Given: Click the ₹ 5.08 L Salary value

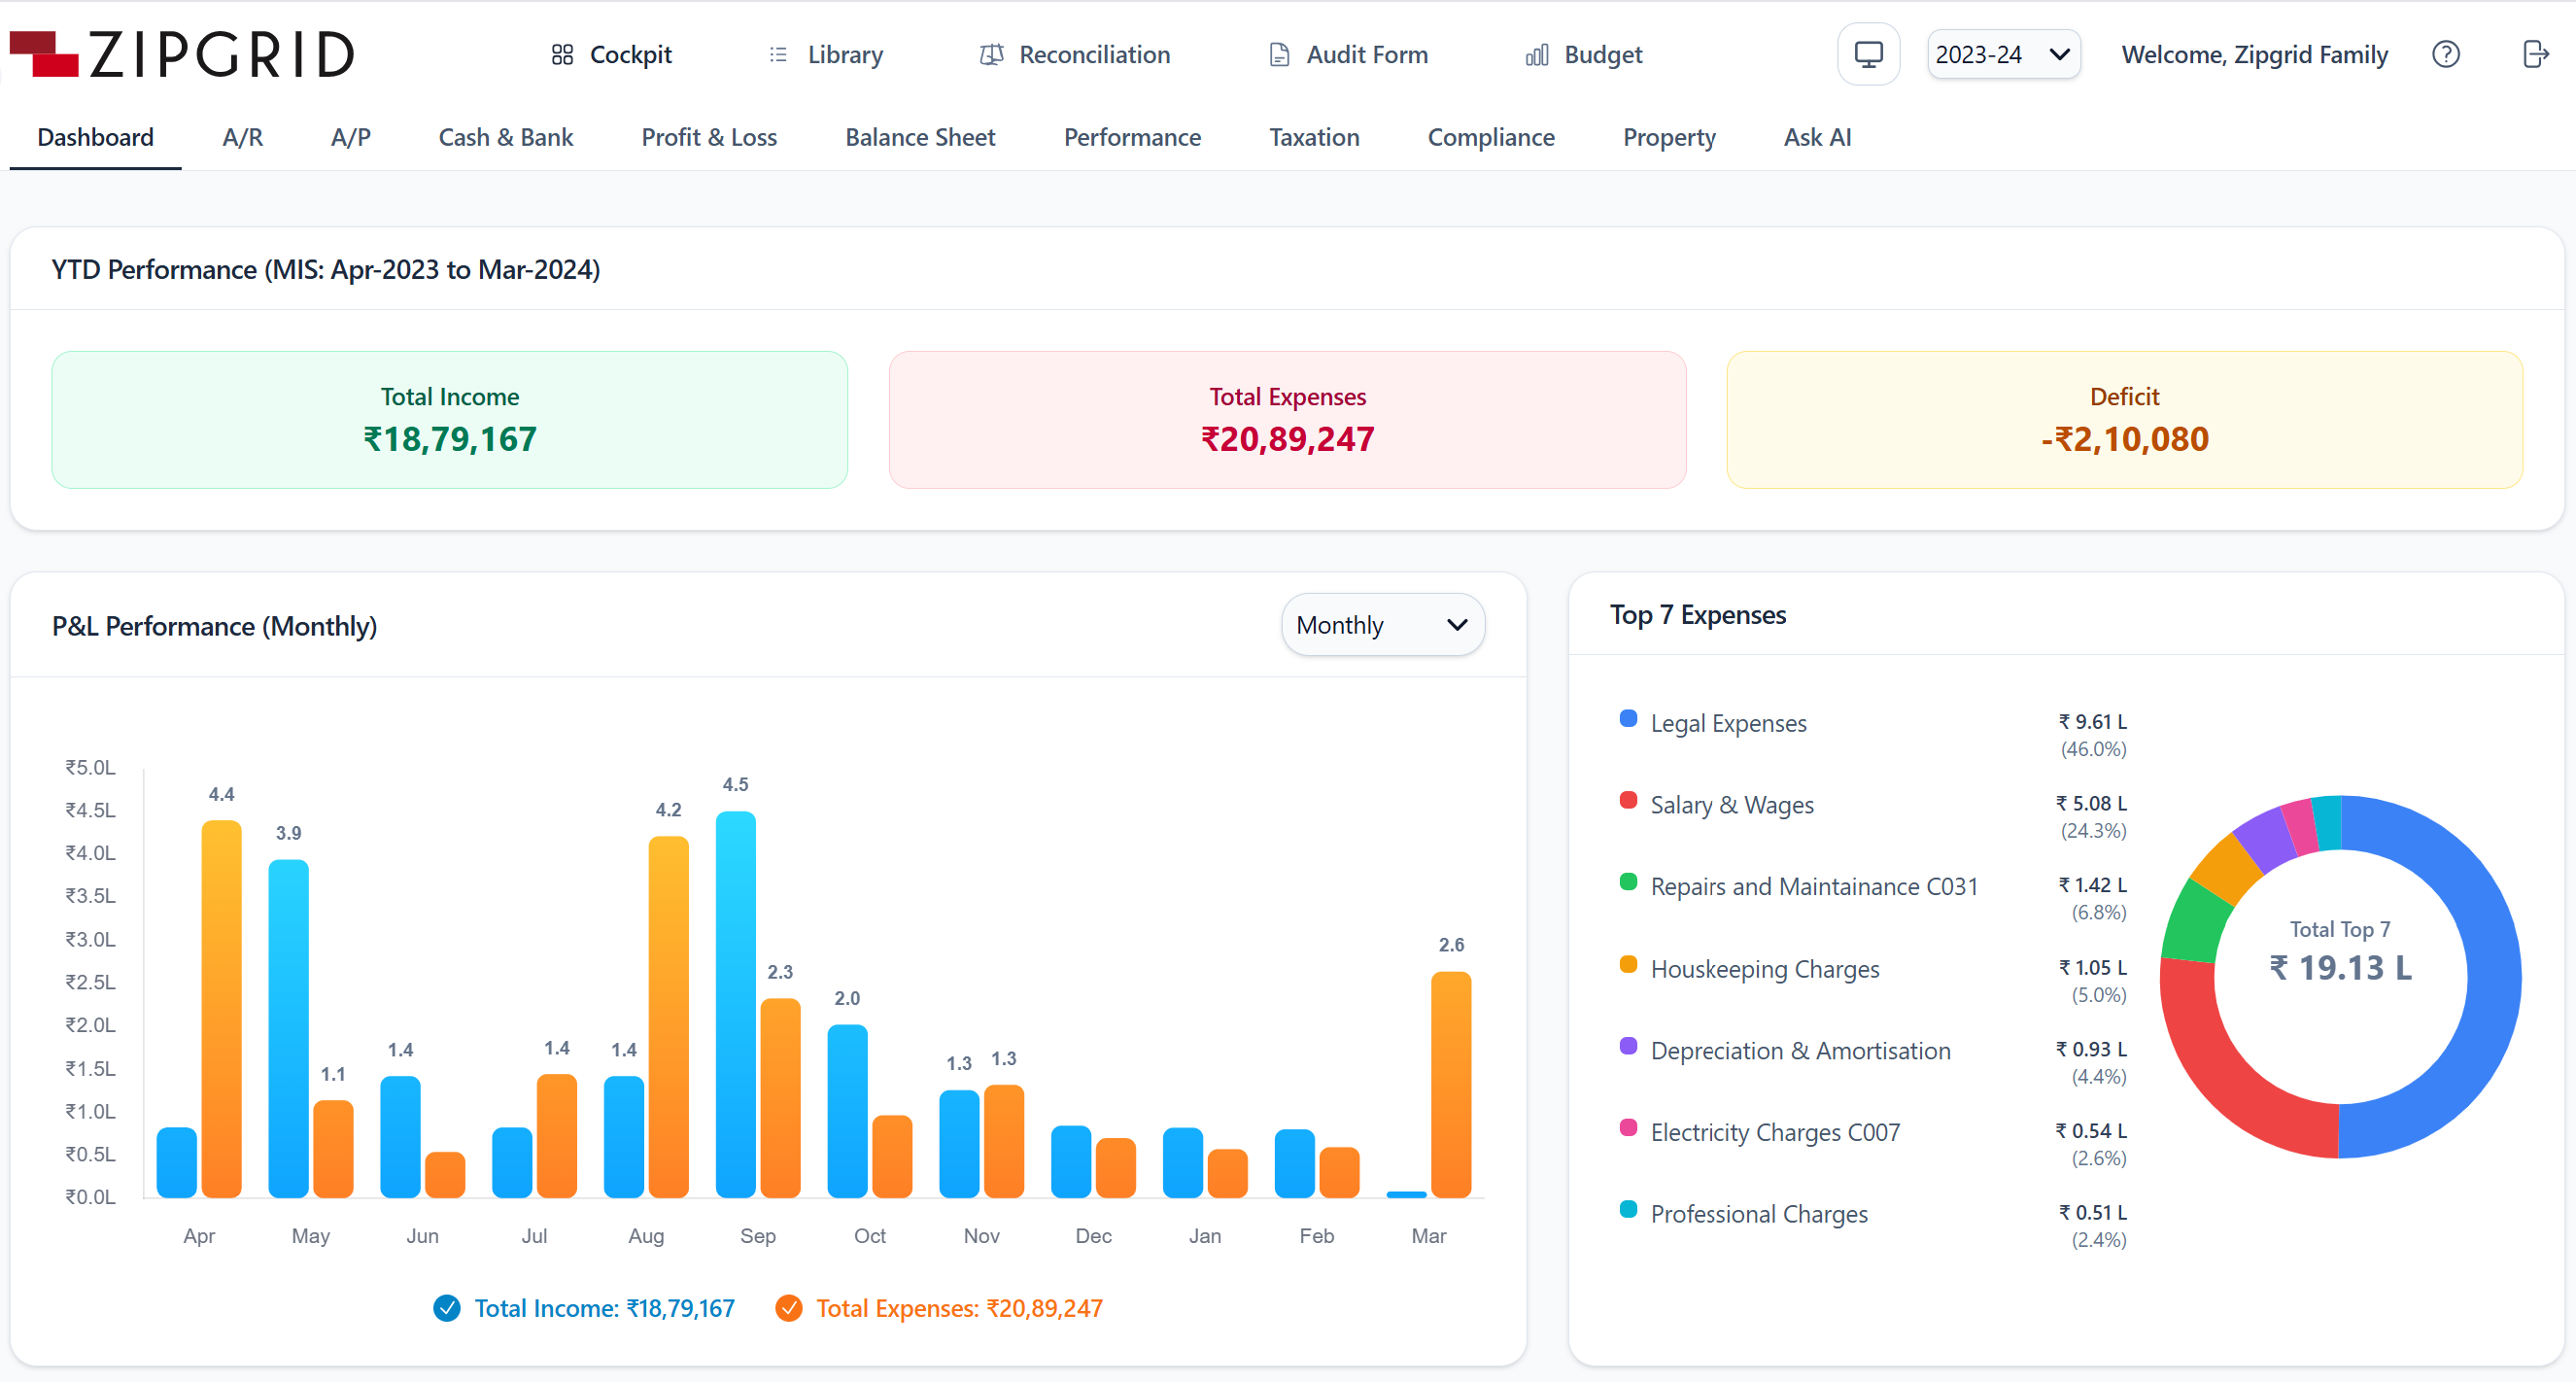Looking at the screenshot, I should 2091,803.
